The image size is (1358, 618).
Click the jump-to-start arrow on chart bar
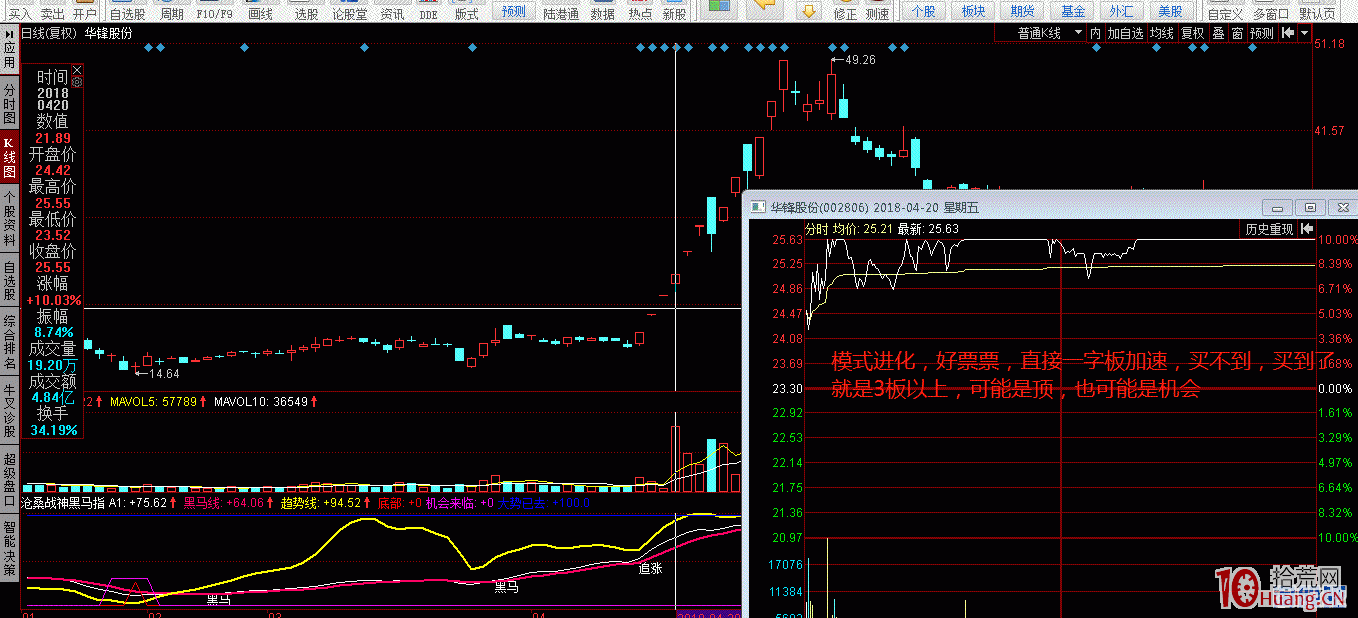1288,33
